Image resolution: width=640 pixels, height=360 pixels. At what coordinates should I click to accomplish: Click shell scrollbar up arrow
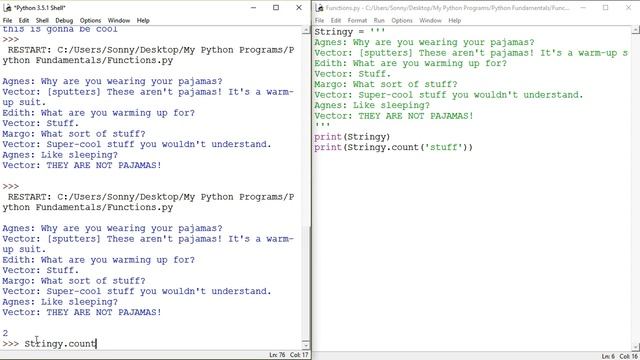coord(306,31)
